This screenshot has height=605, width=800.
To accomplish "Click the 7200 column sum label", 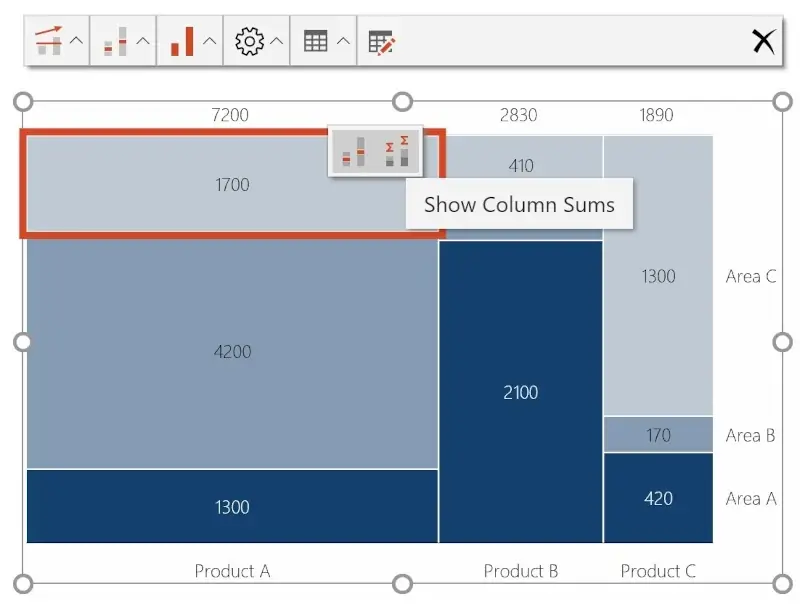I will click(230, 115).
